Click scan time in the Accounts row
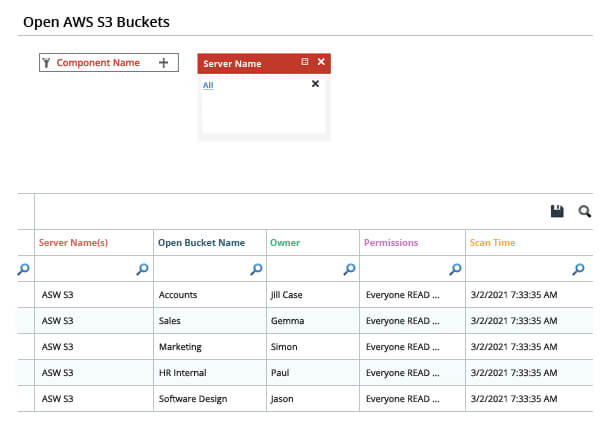The width and height of the screenshot is (612, 430). [x=514, y=295]
